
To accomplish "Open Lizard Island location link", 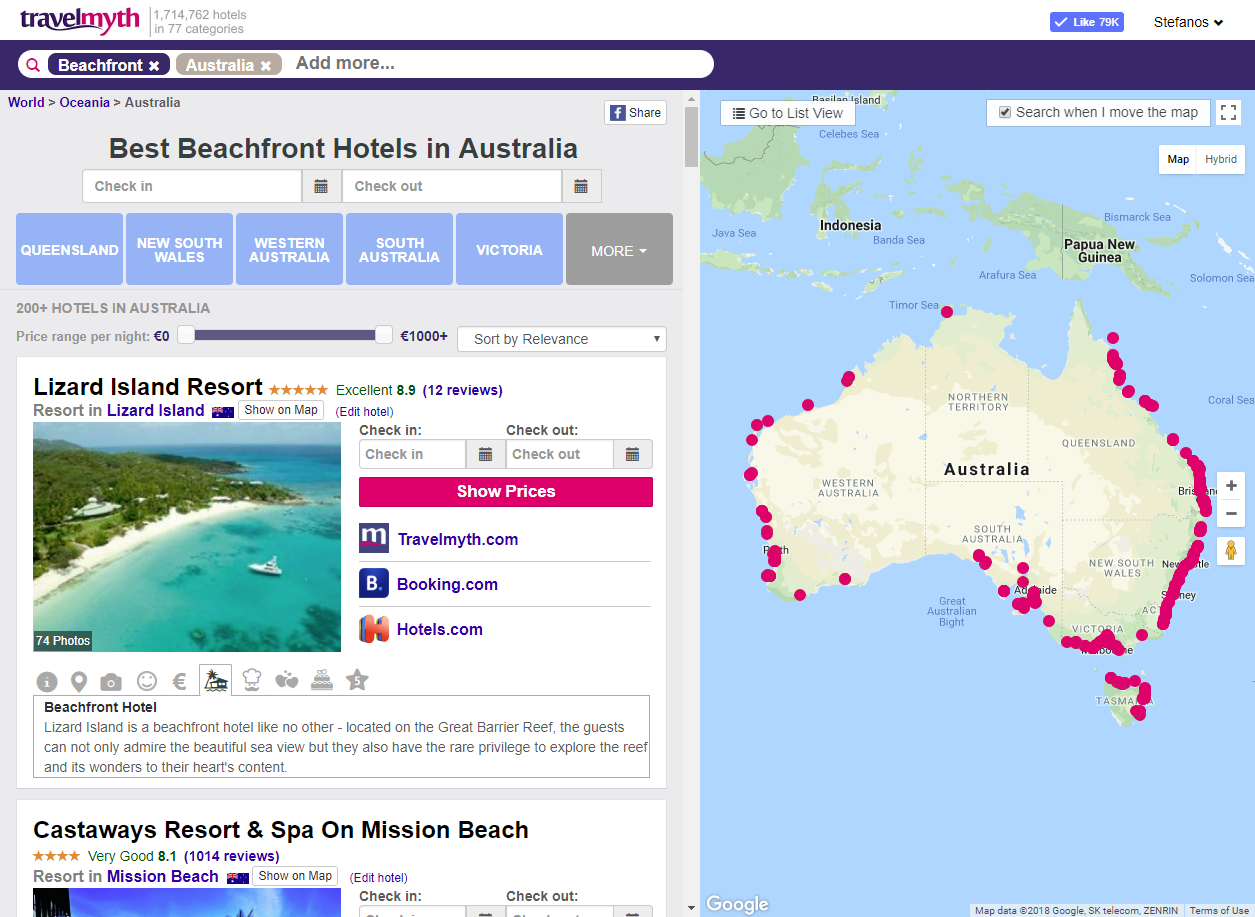I will pyautogui.click(x=156, y=410).
